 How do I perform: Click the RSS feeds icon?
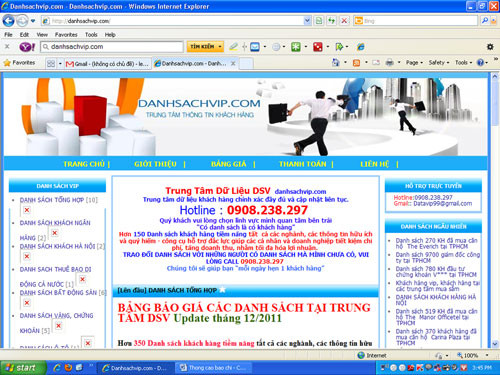pos(356,63)
